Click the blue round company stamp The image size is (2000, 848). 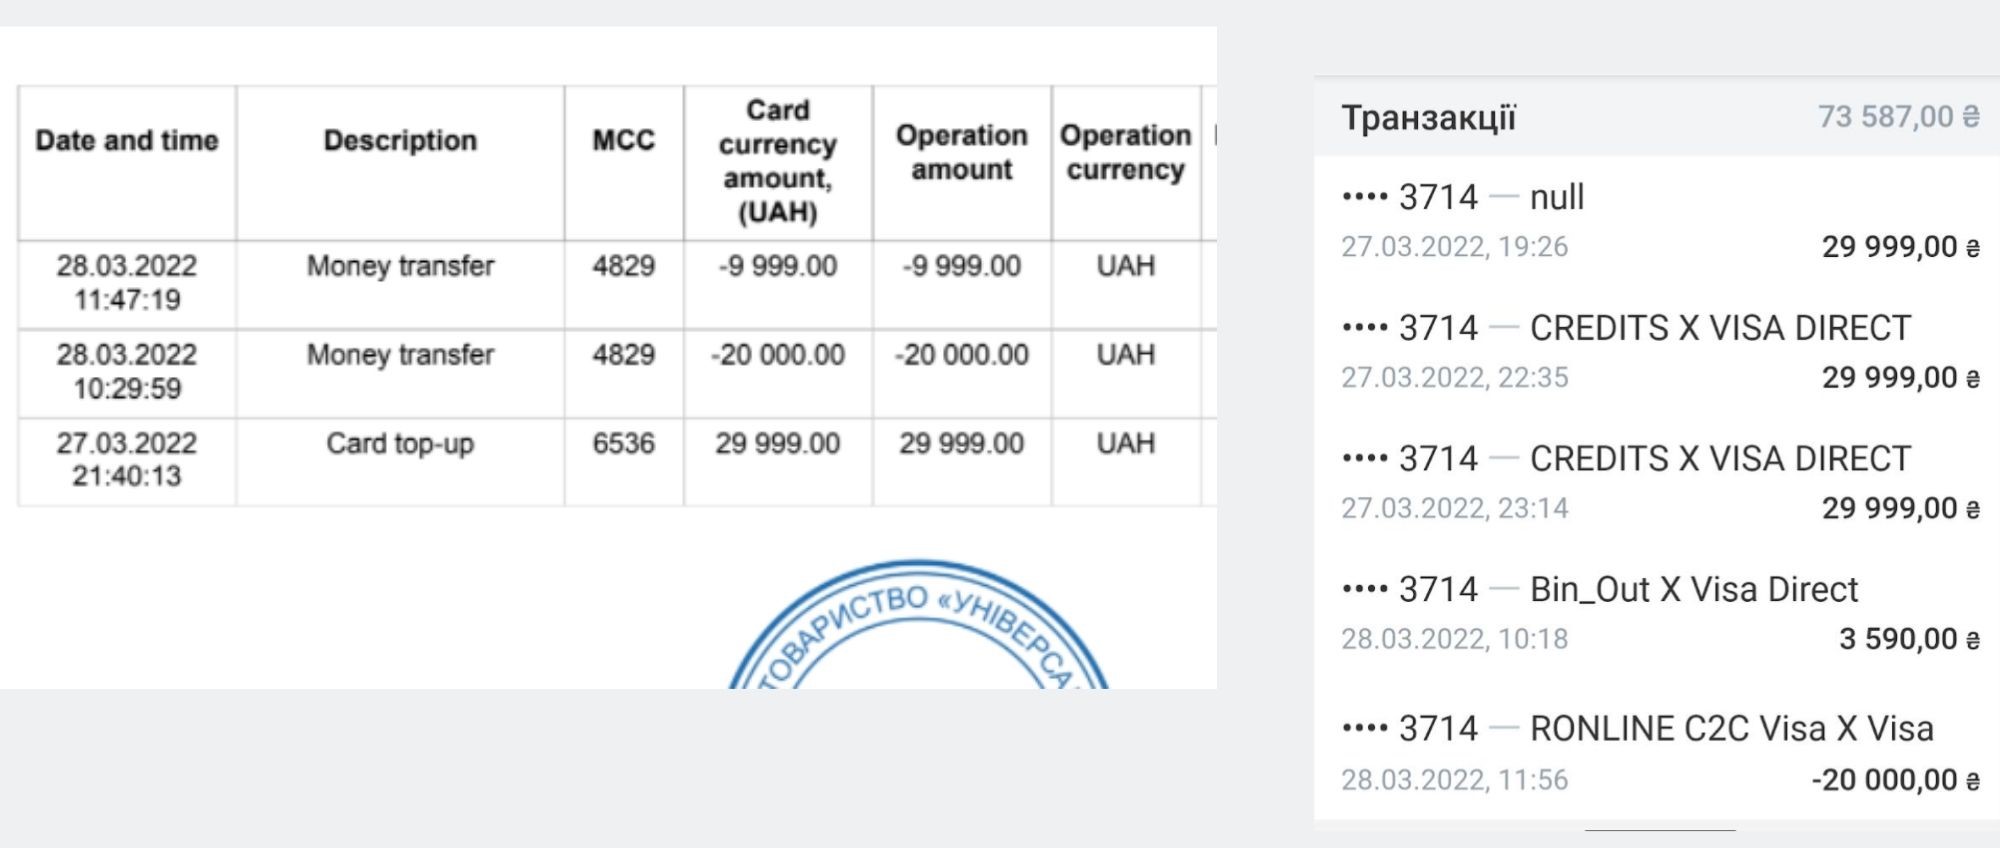918,624
